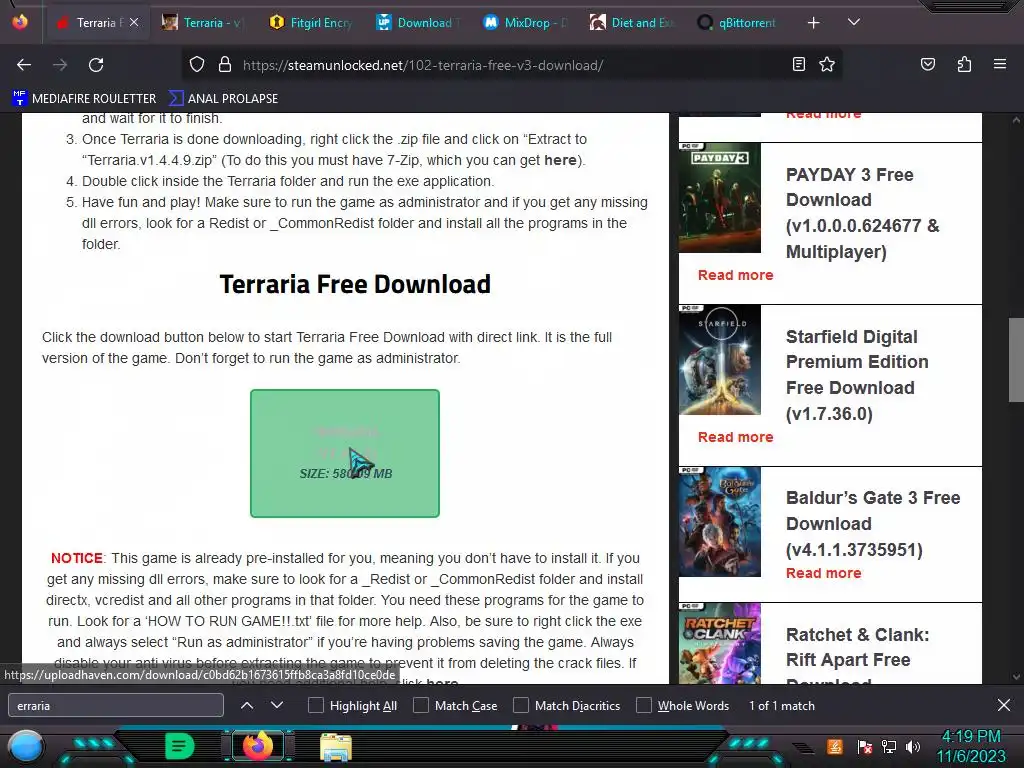This screenshot has width=1024, height=768.
Task: Open the tracking protection shield icon
Action: click(x=197, y=65)
